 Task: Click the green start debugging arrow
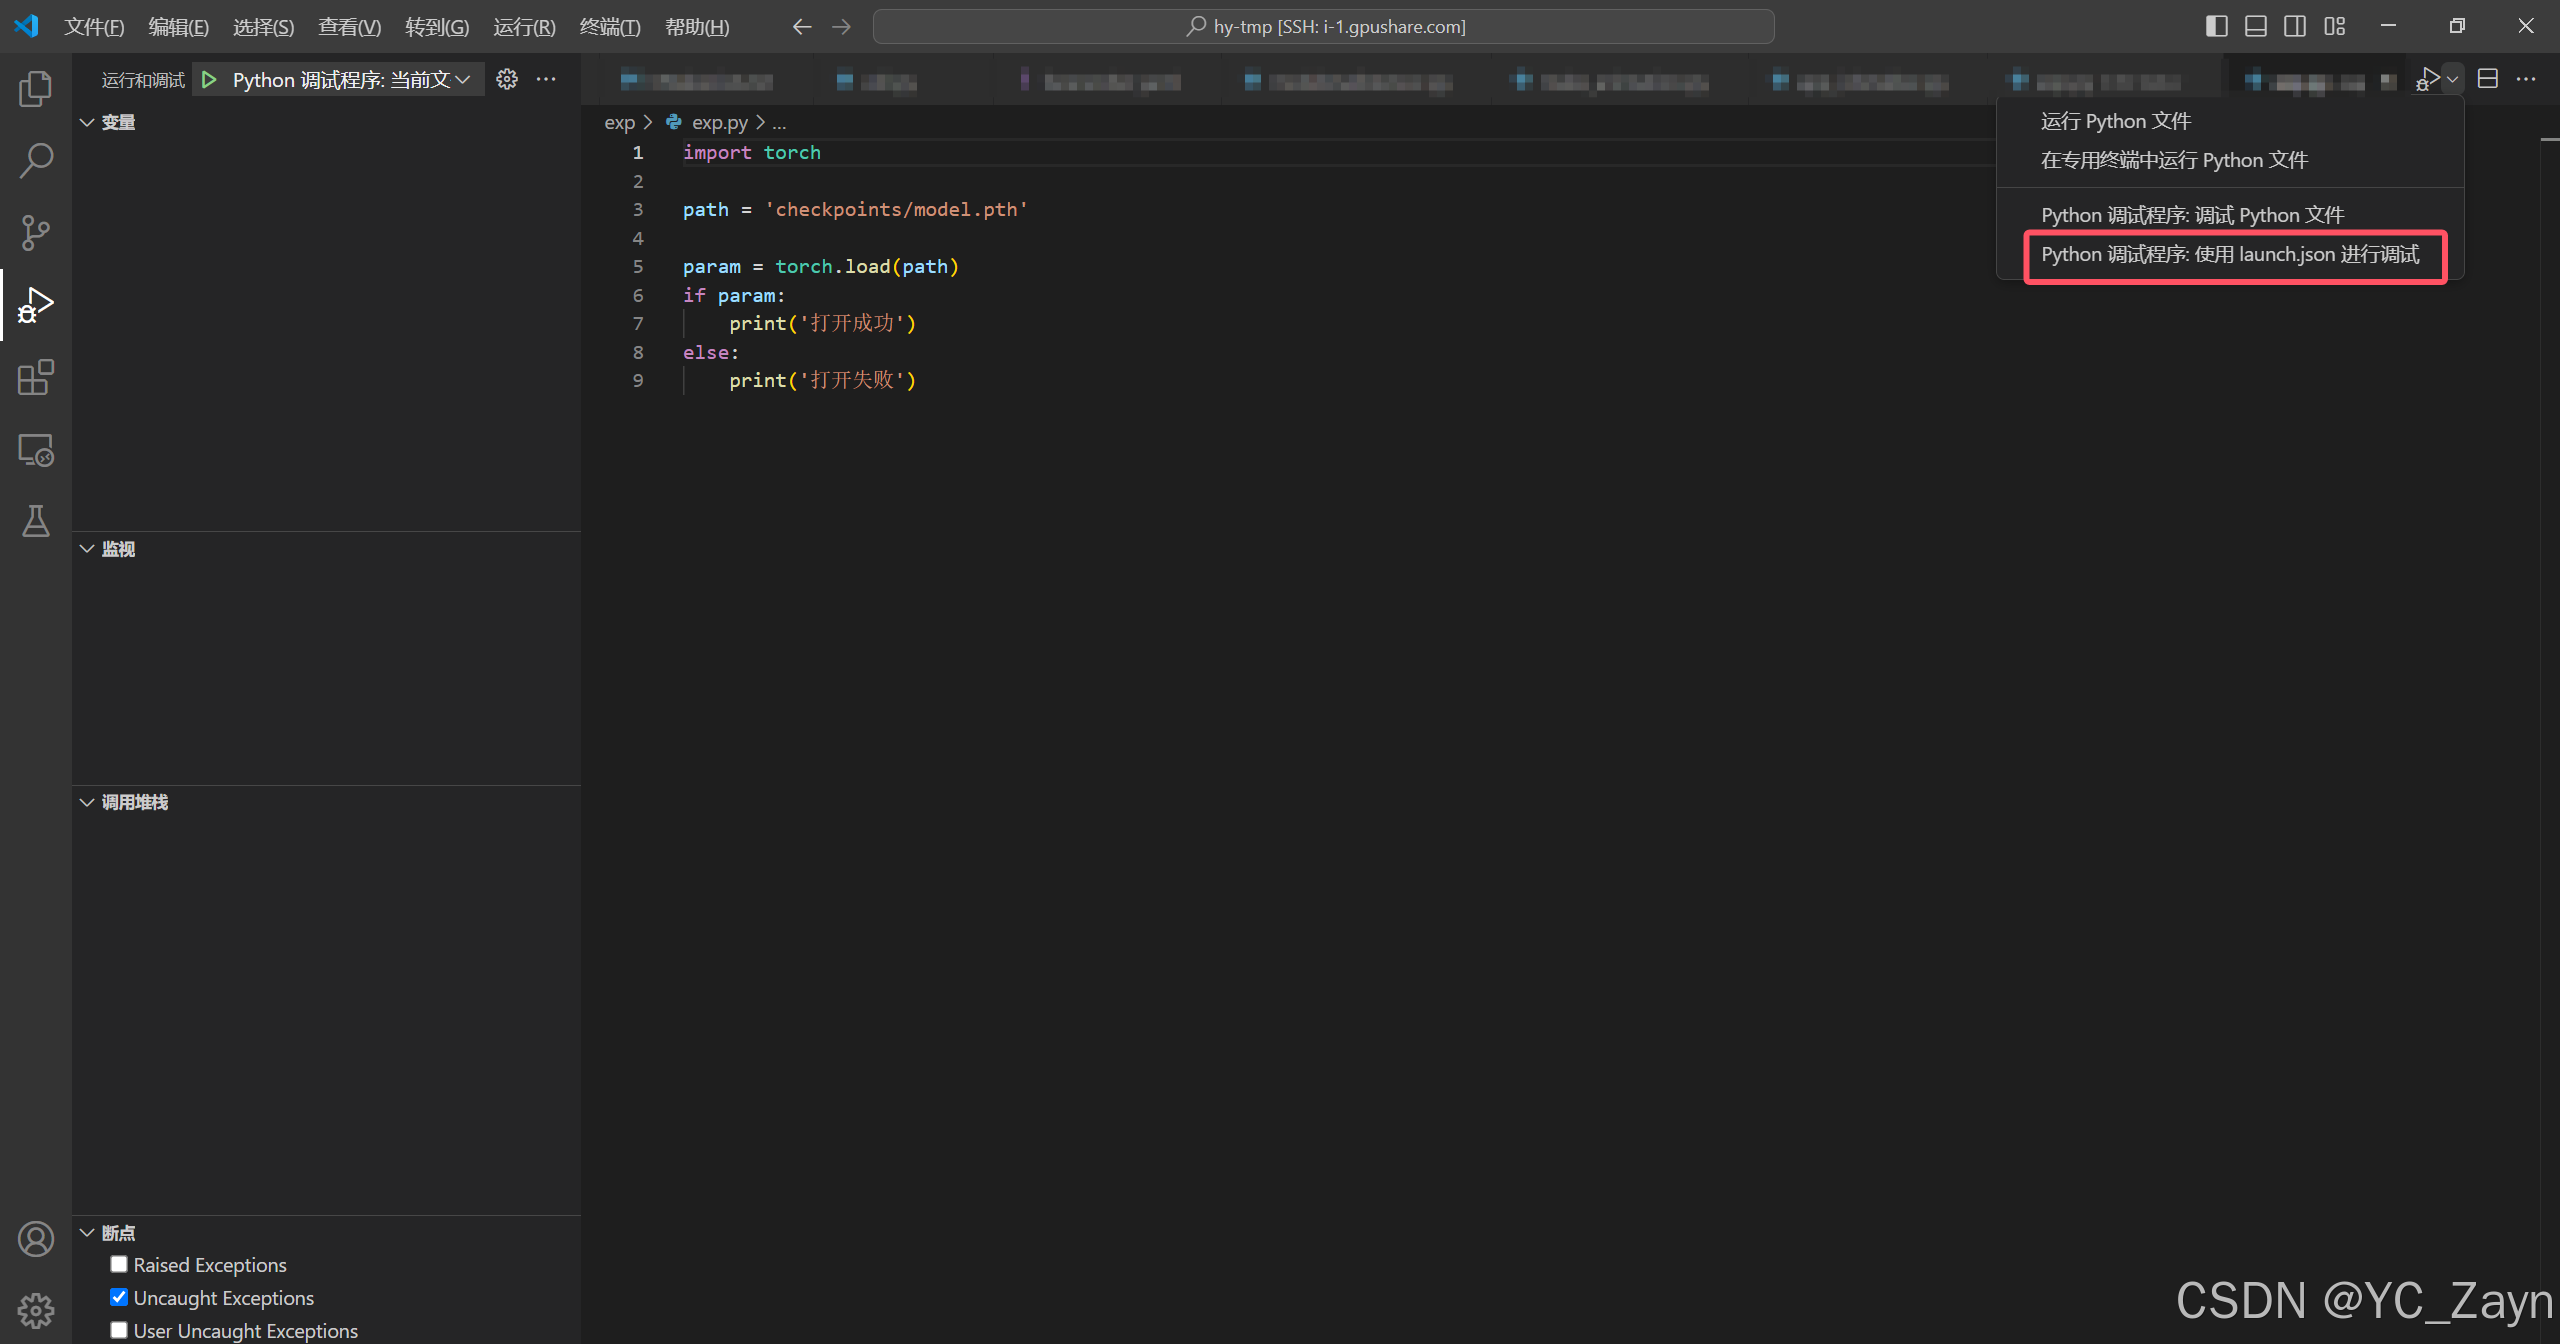click(209, 80)
